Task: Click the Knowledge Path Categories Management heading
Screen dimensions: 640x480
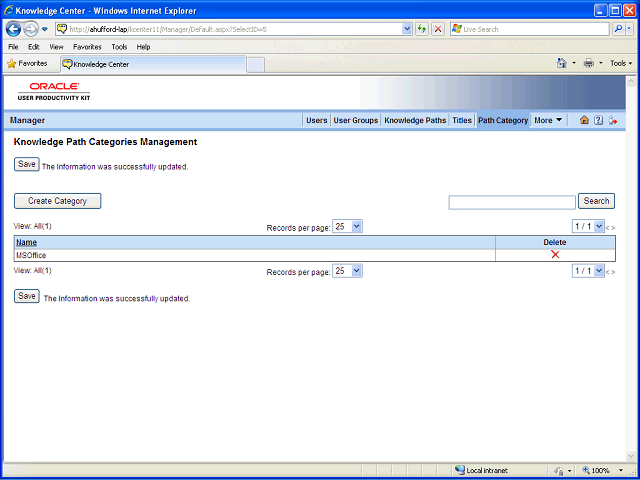Action: pyautogui.click(x=105, y=142)
